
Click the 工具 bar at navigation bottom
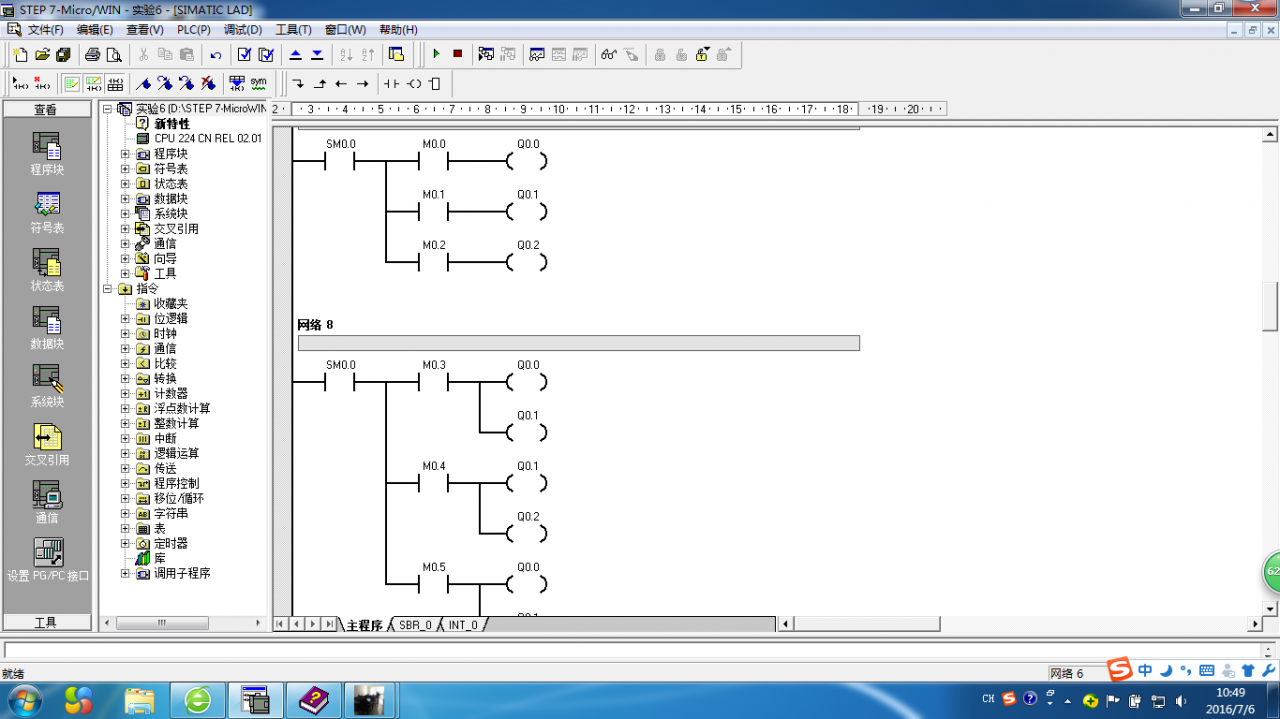coord(46,622)
